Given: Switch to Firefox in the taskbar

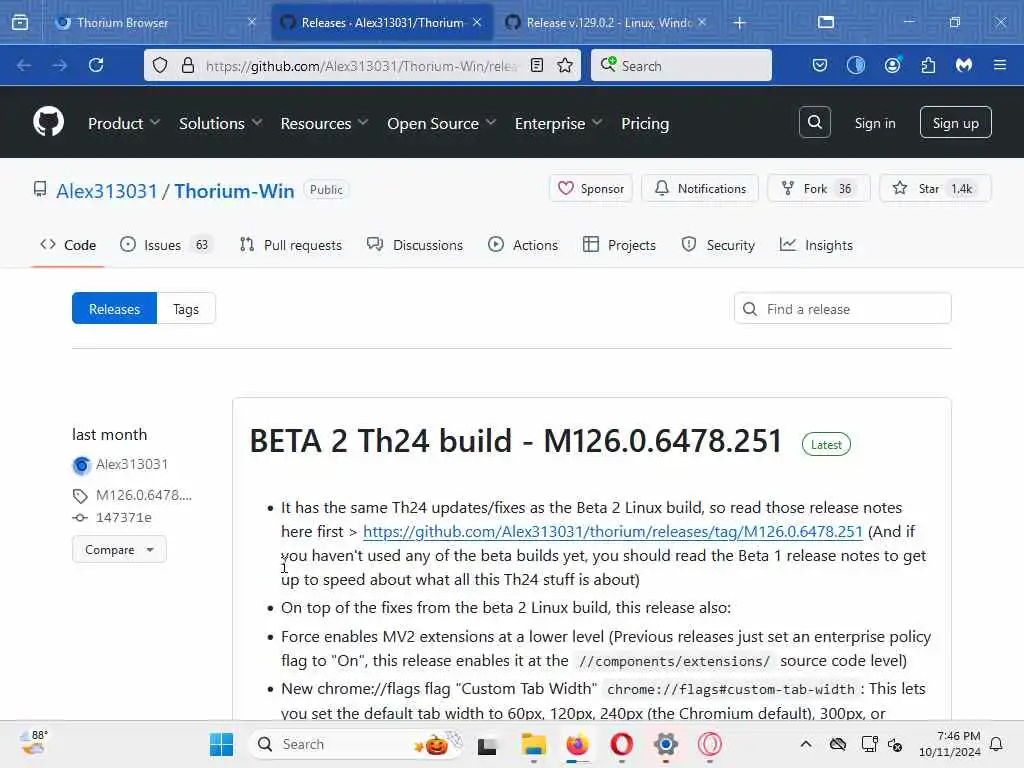Looking at the screenshot, I should [x=577, y=744].
